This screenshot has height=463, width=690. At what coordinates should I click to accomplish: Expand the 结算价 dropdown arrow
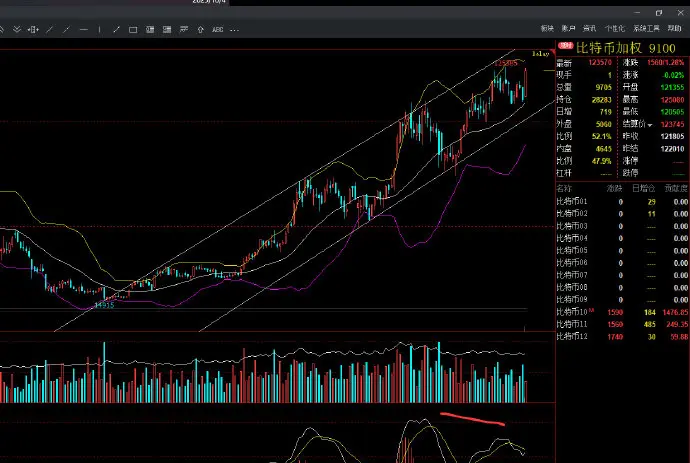(650, 125)
